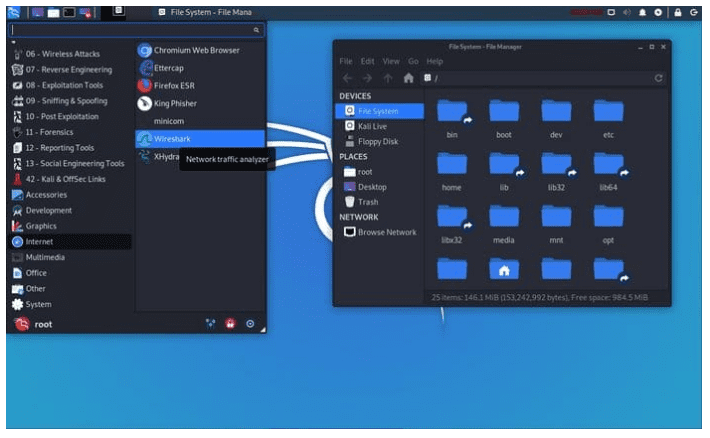710x438 pixels.
Task: Select the etc folder
Action: coord(608,119)
